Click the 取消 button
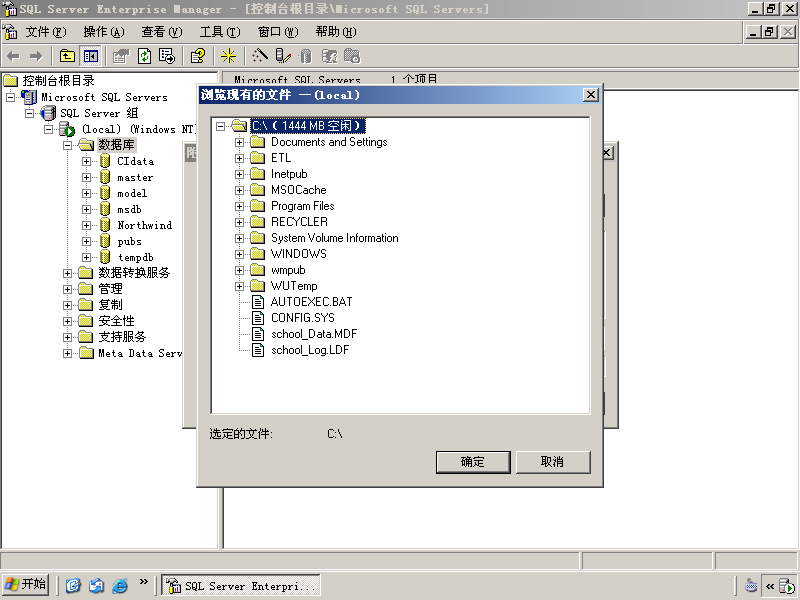800x600 pixels. pyautogui.click(x=553, y=462)
